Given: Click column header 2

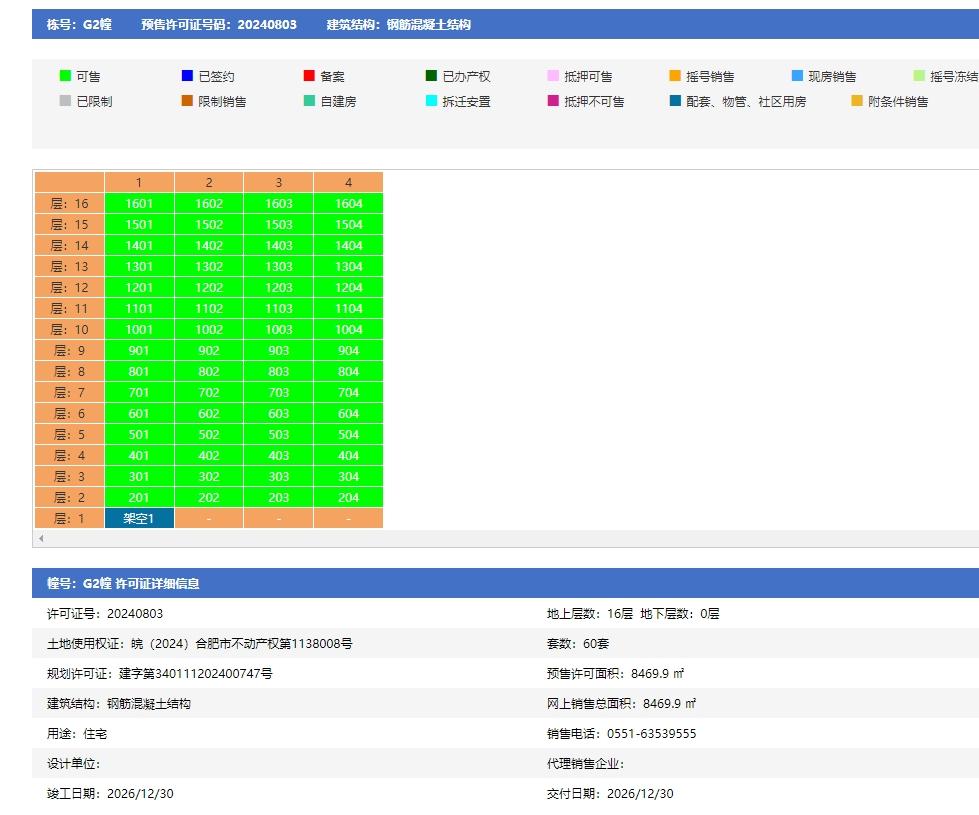Looking at the screenshot, I should 209,182.
